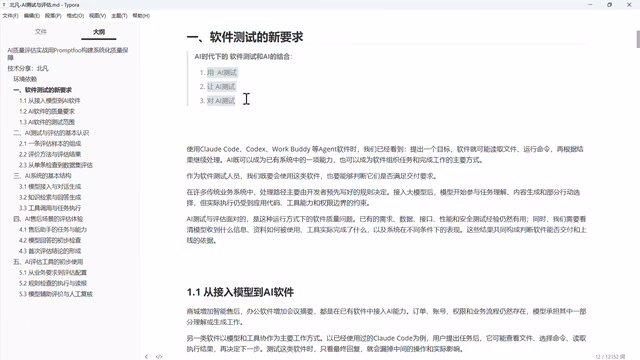This screenshot has height=360, width=640.
Task: Close the Typora window
Action: [x=629, y=5]
